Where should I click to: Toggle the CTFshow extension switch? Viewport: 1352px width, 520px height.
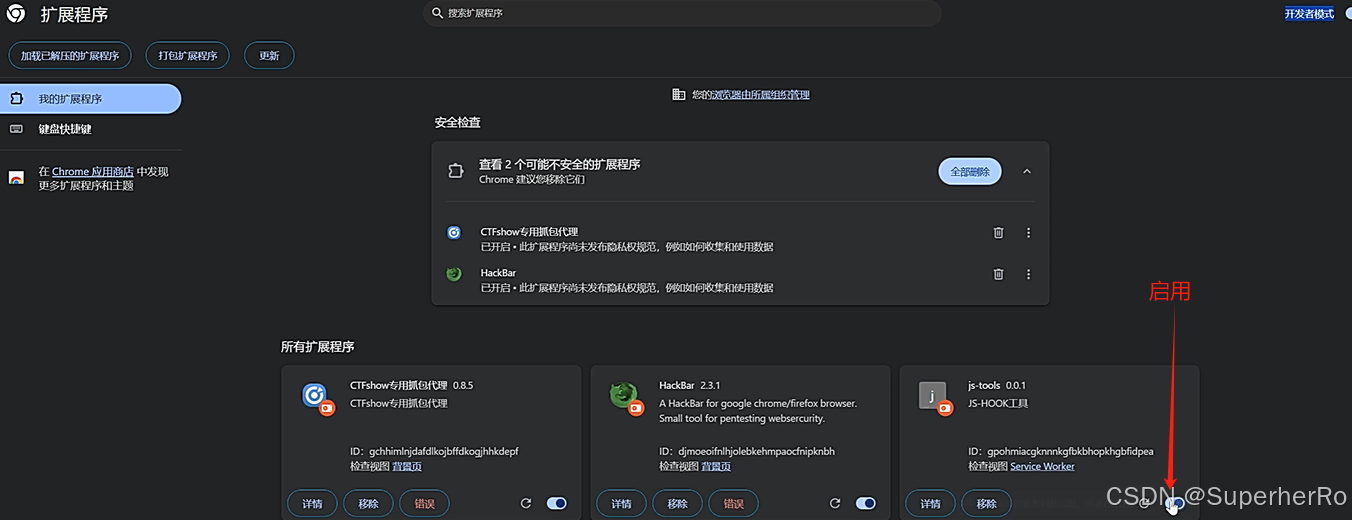(x=557, y=504)
